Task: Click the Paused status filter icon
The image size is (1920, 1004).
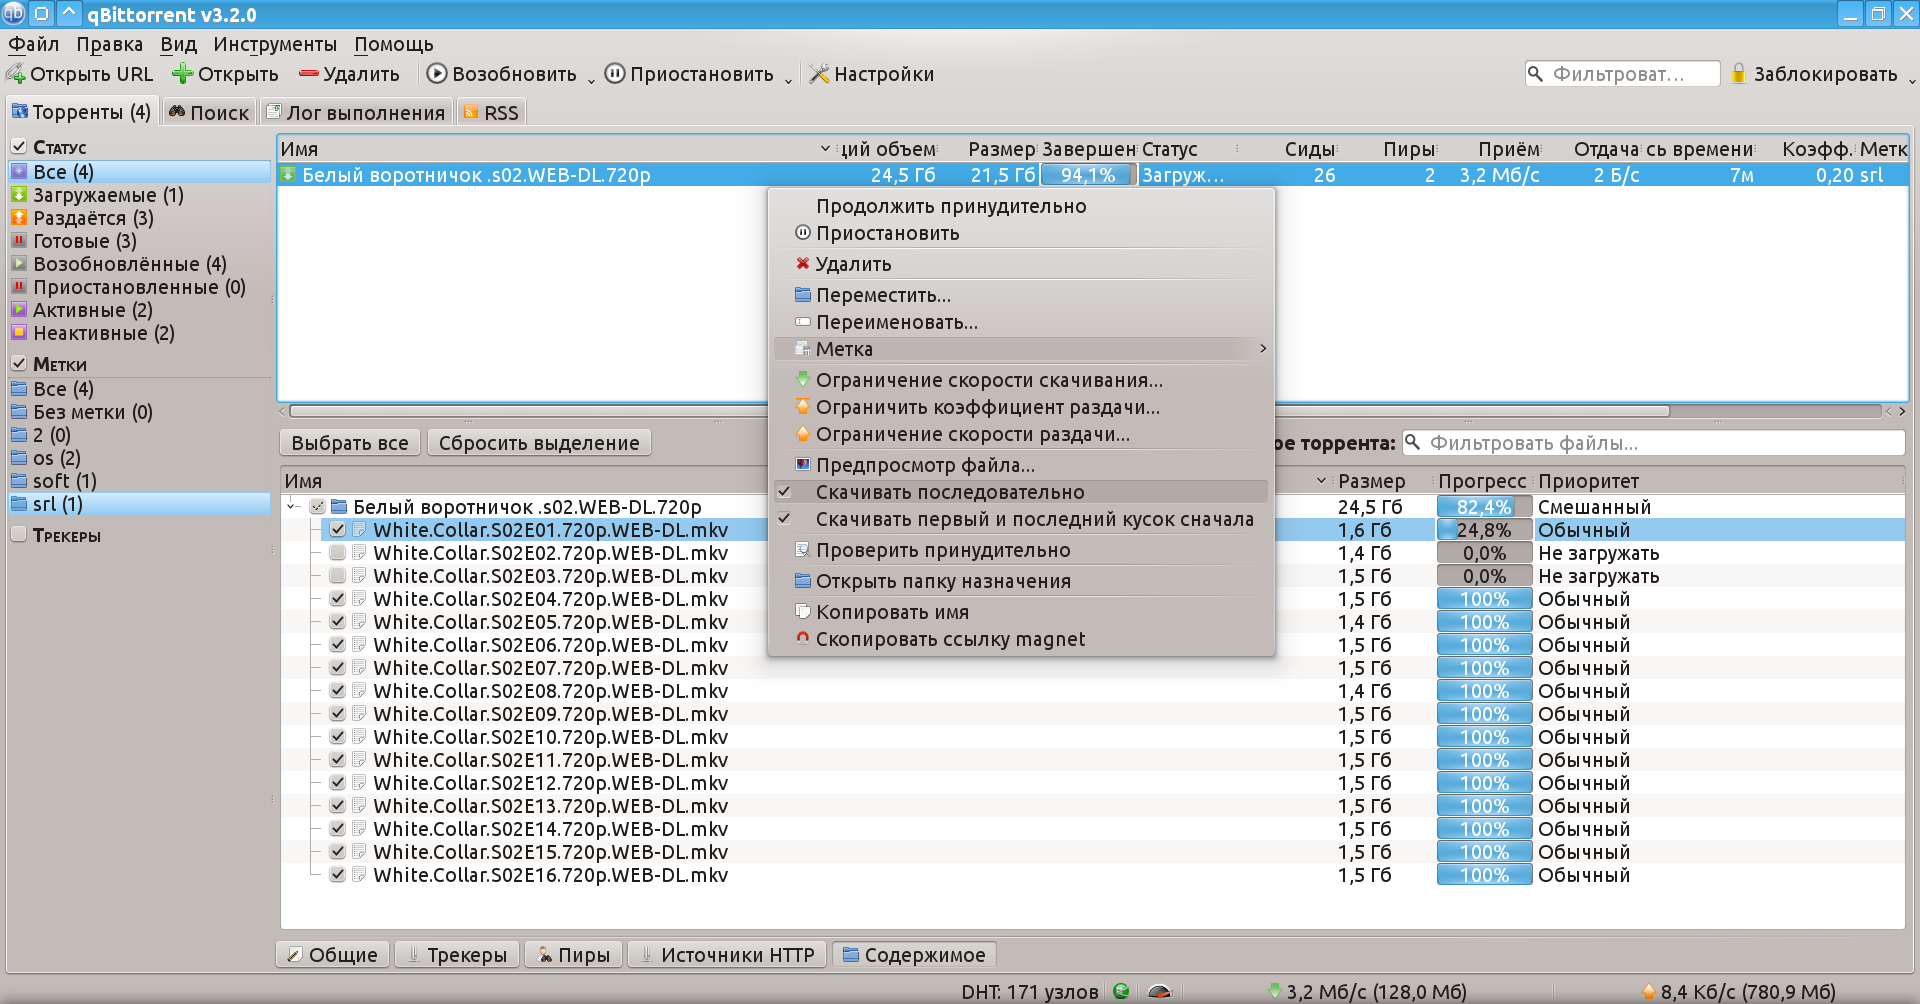Action: 19,287
